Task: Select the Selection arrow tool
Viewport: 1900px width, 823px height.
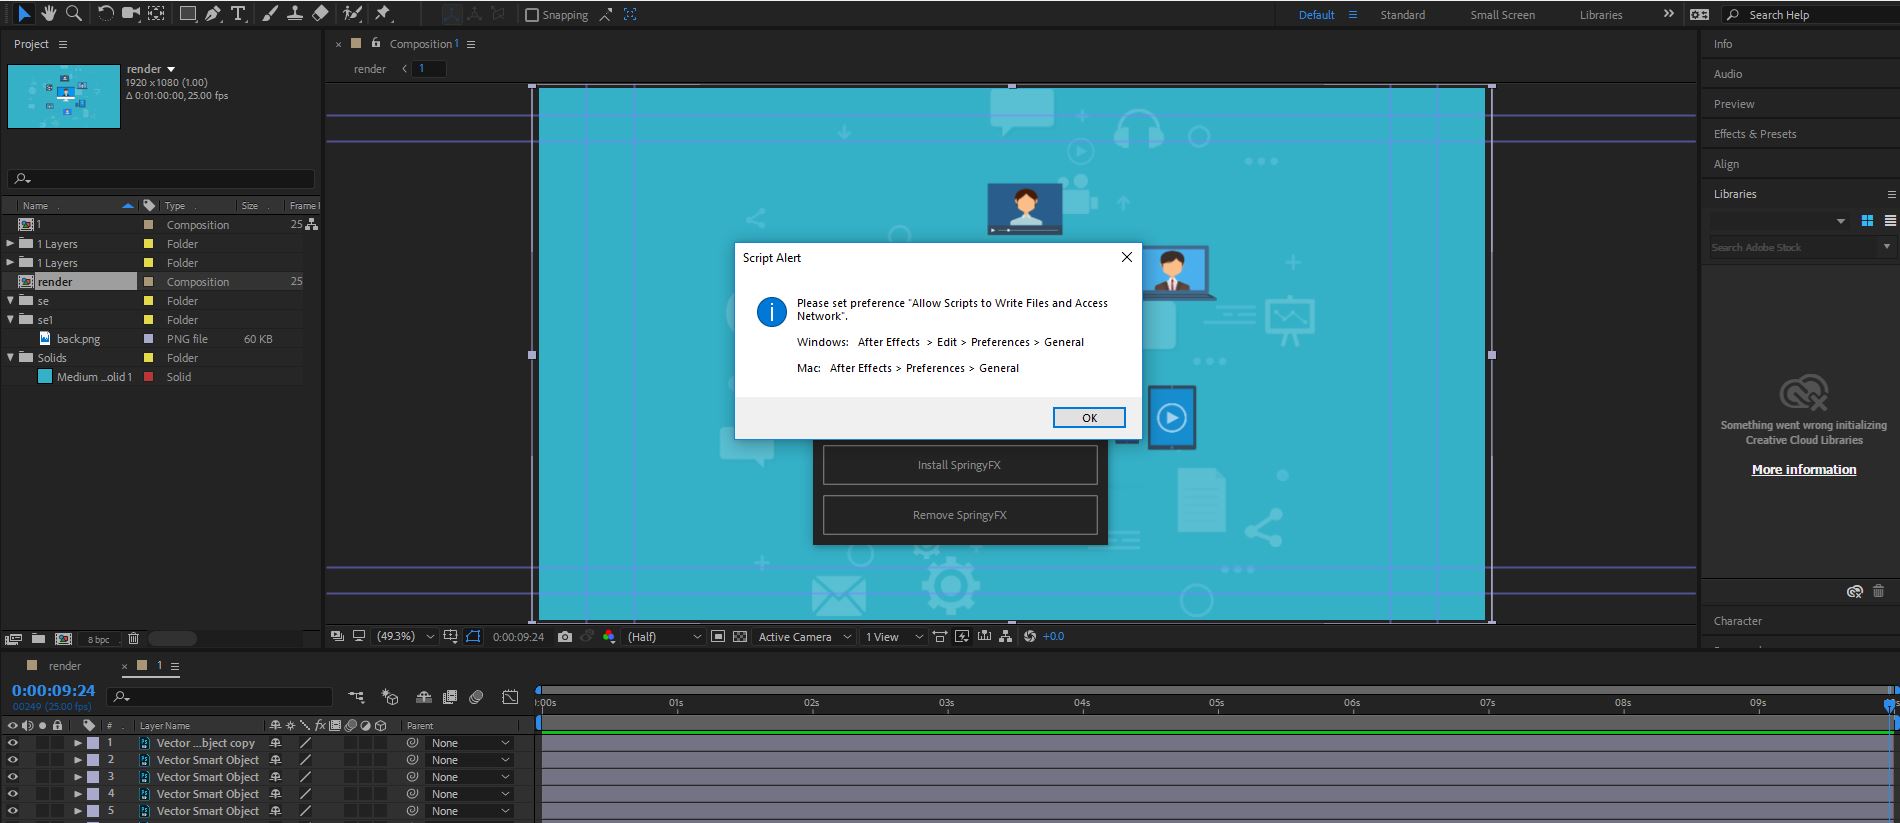Action: (x=24, y=14)
